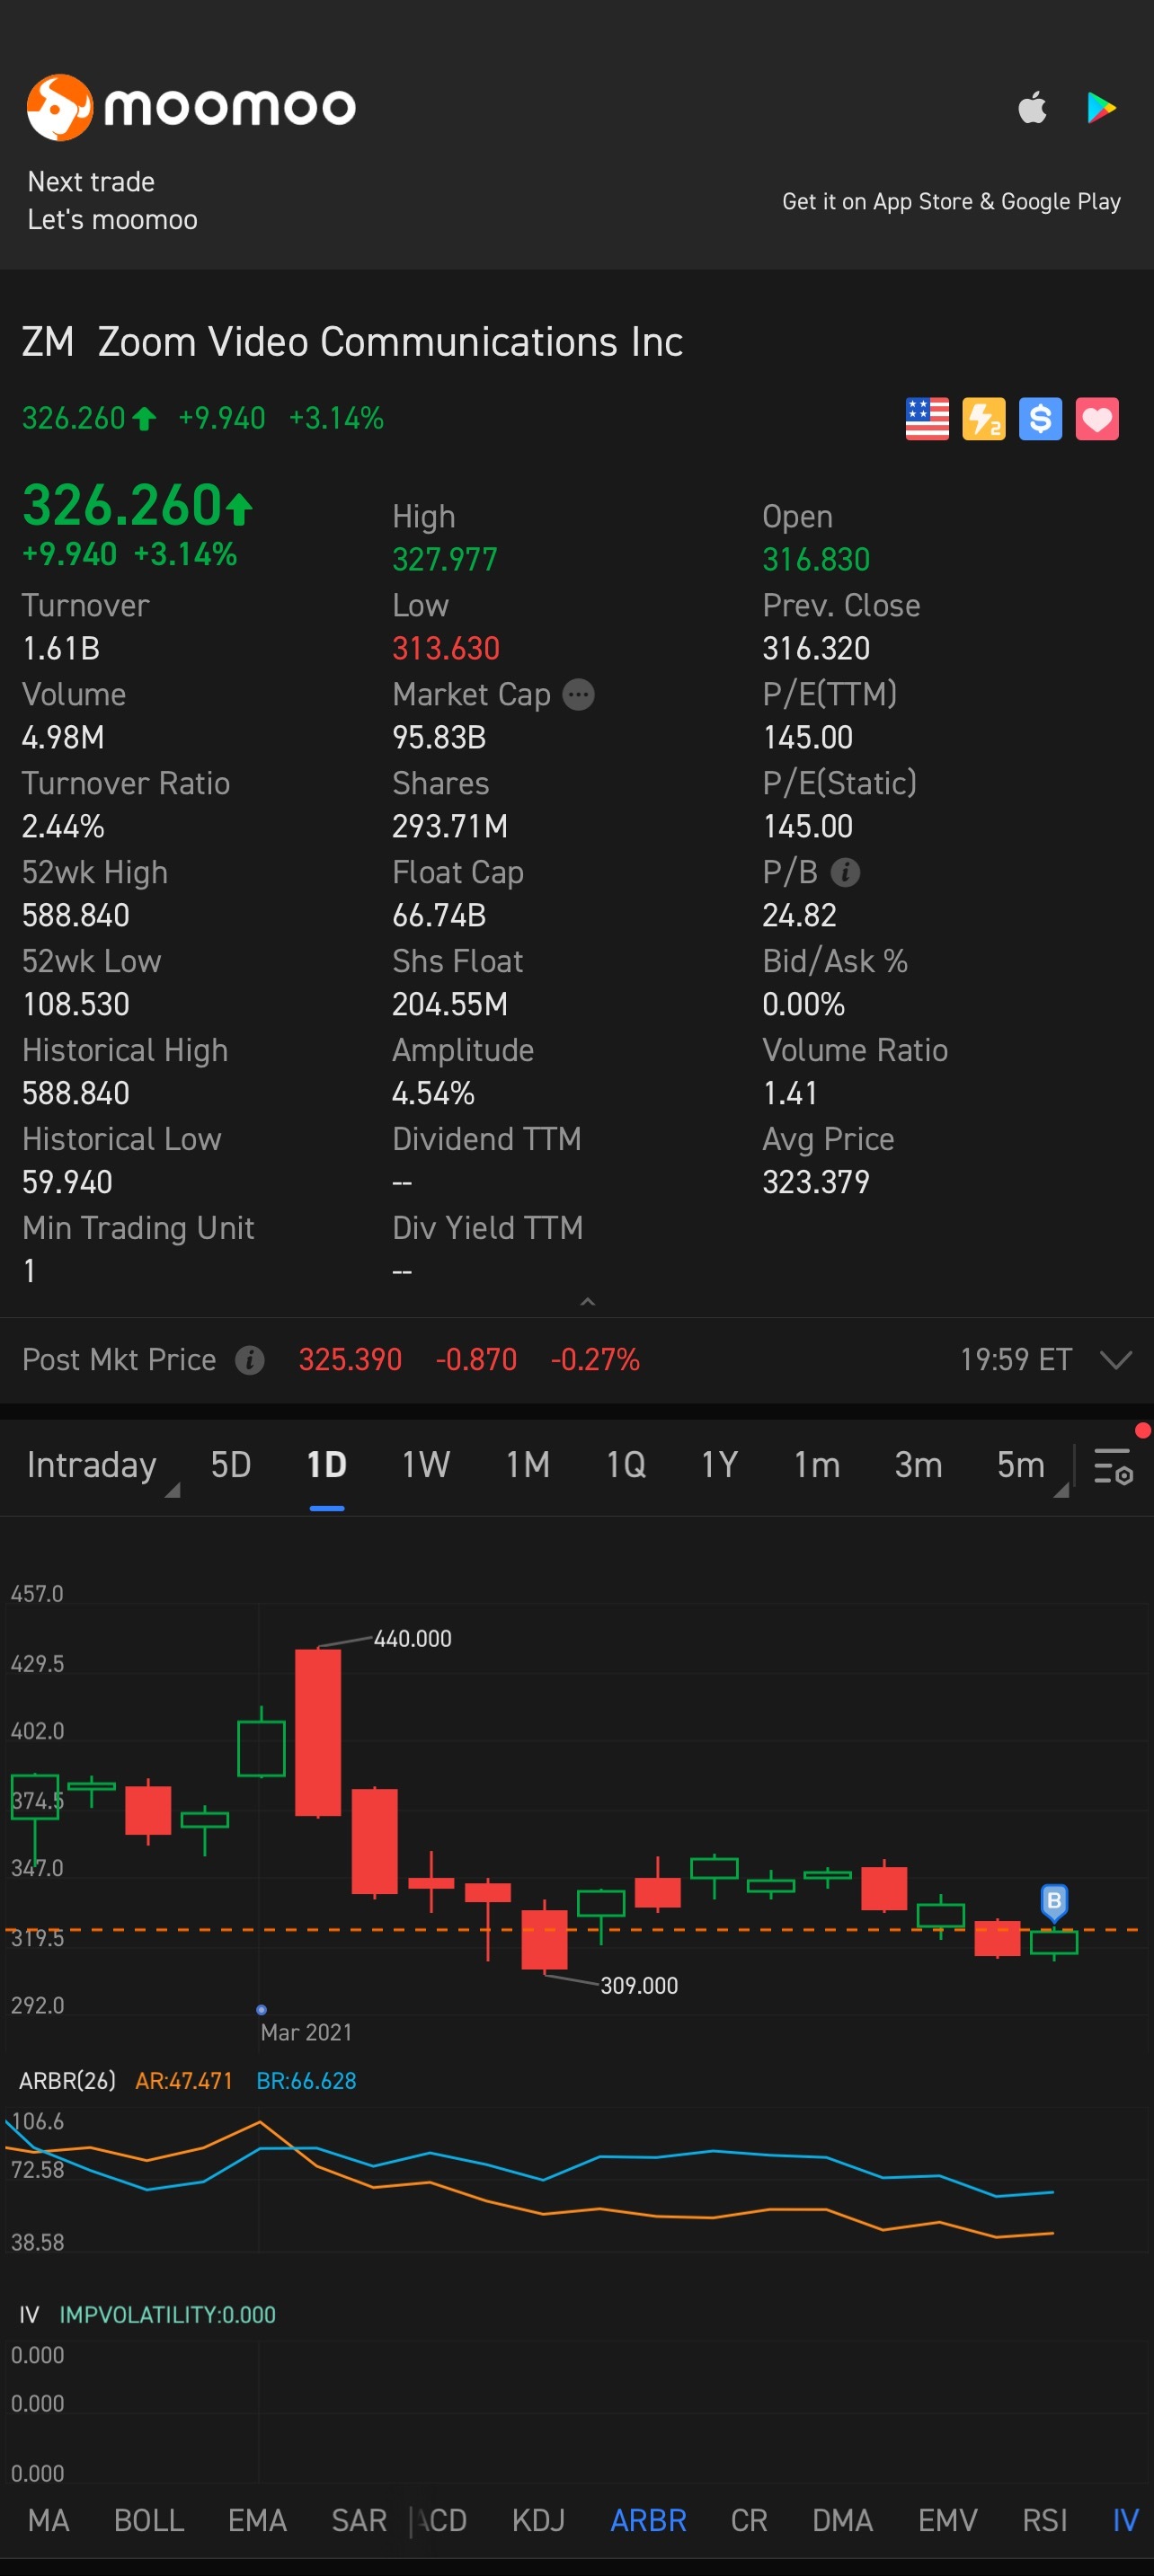Tap the B buy marker on chart

pos(1054,1901)
